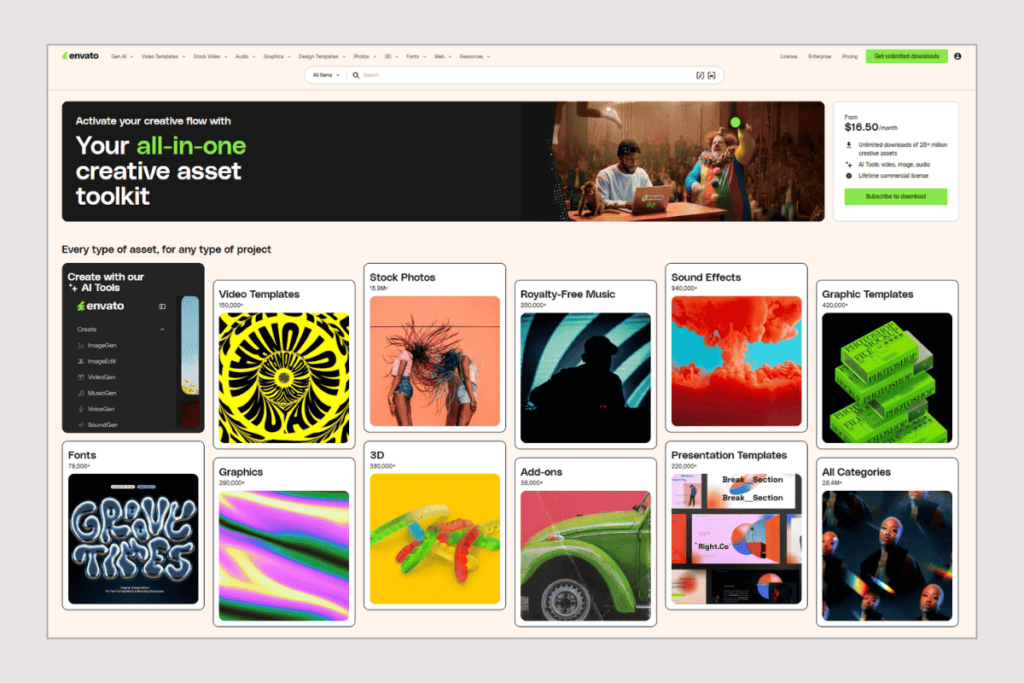Expand the Audio nav dropdown
1024x683 pixels.
(x=245, y=57)
